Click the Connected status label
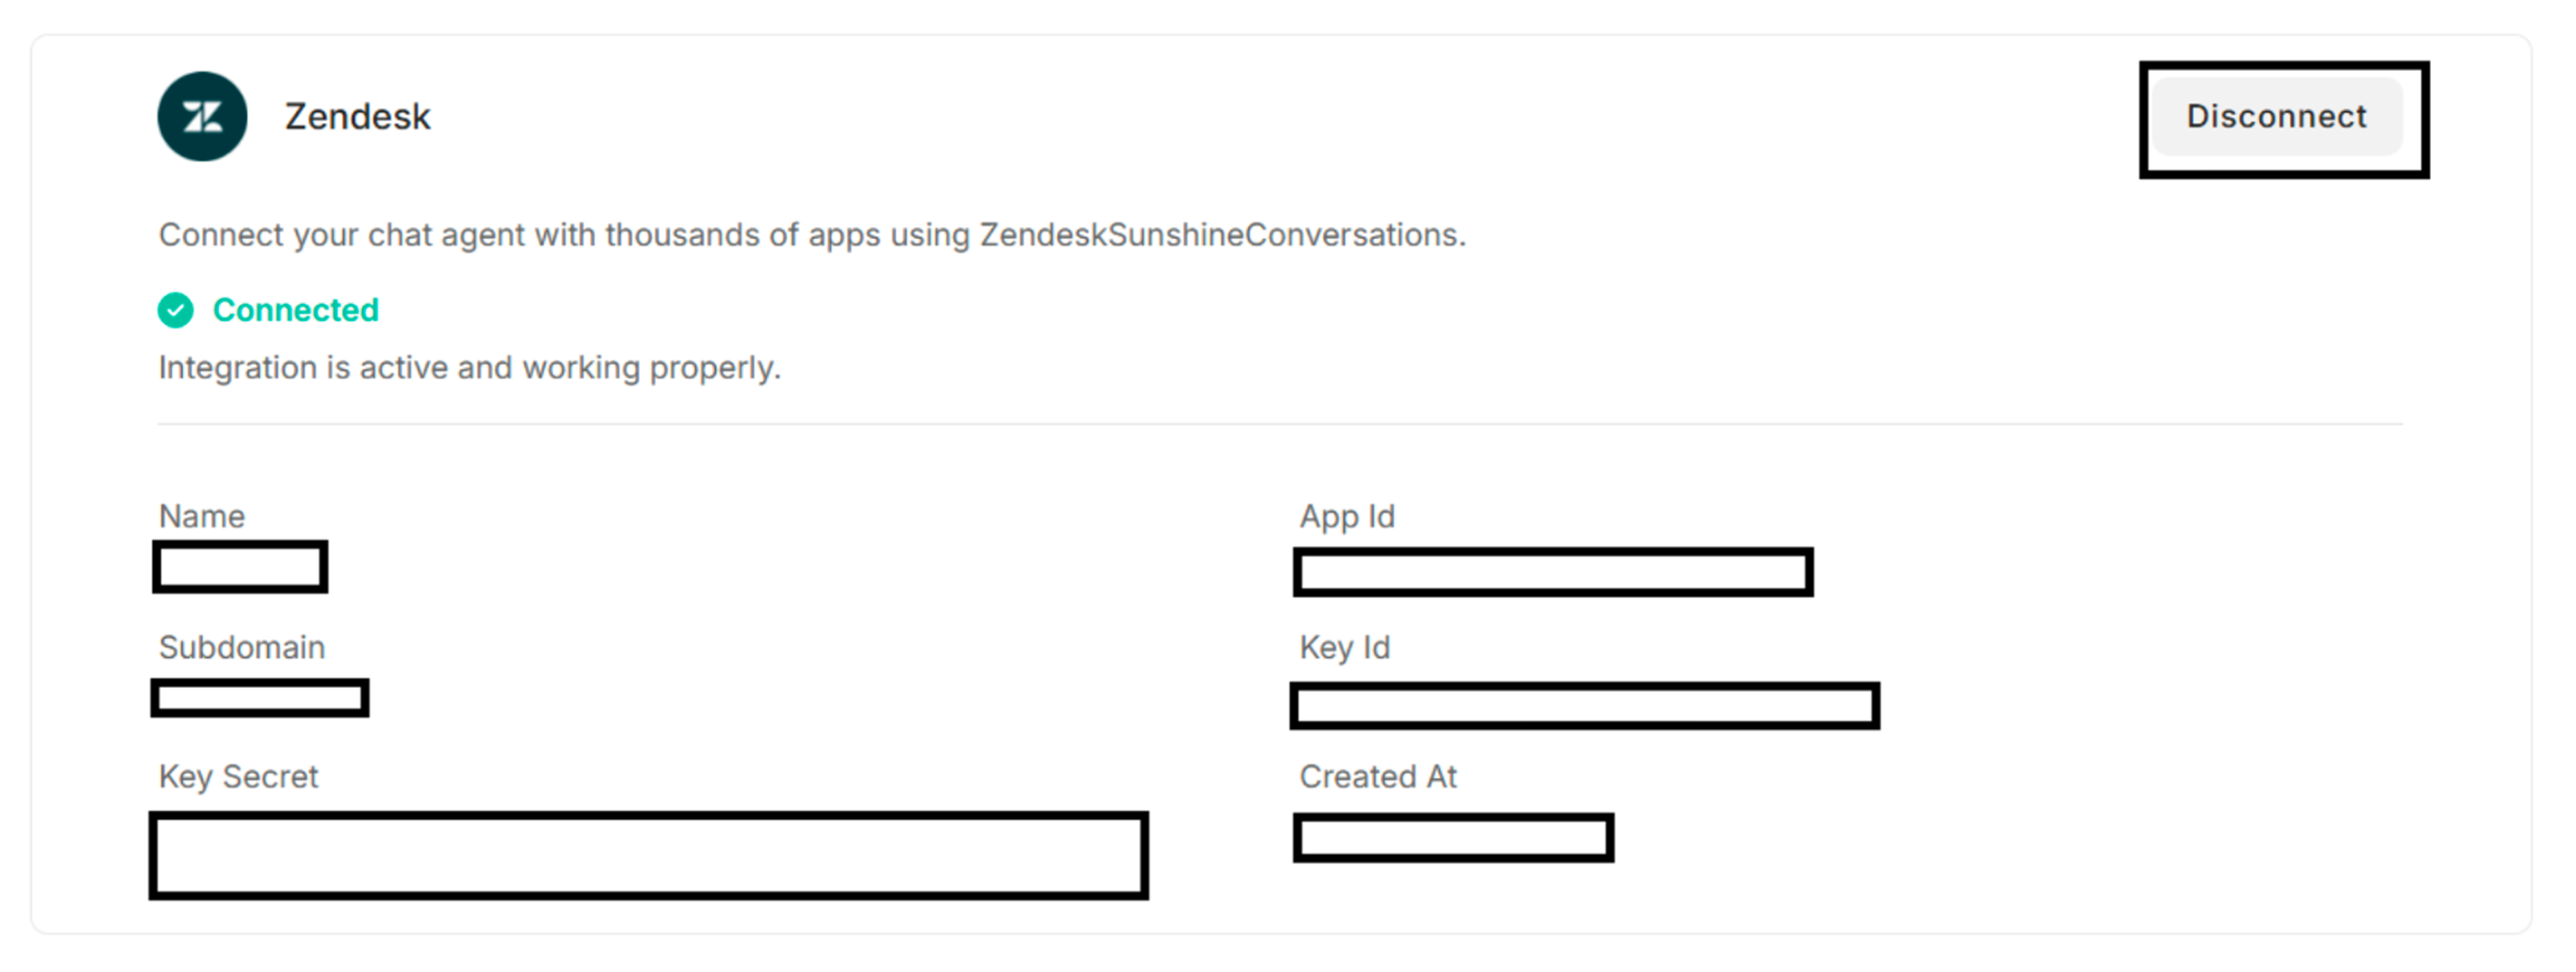 pyautogui.click(x=295, y=310)
